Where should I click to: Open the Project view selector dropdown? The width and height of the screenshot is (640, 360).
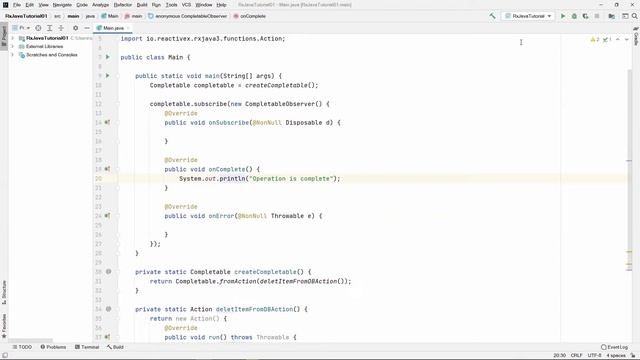21,28
